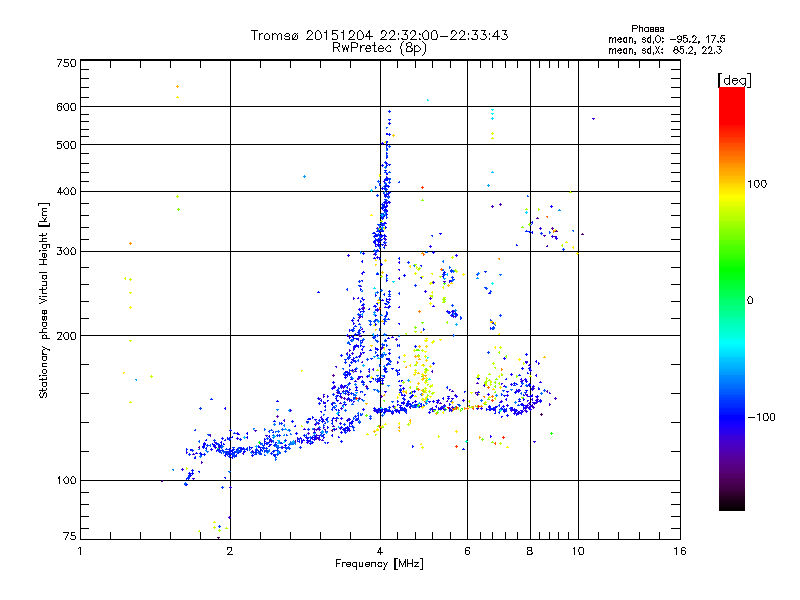The height and width of the screenshot is (600, 800).
Task: Click the y-axis '500' tick label
Action: tap(67, 145)
